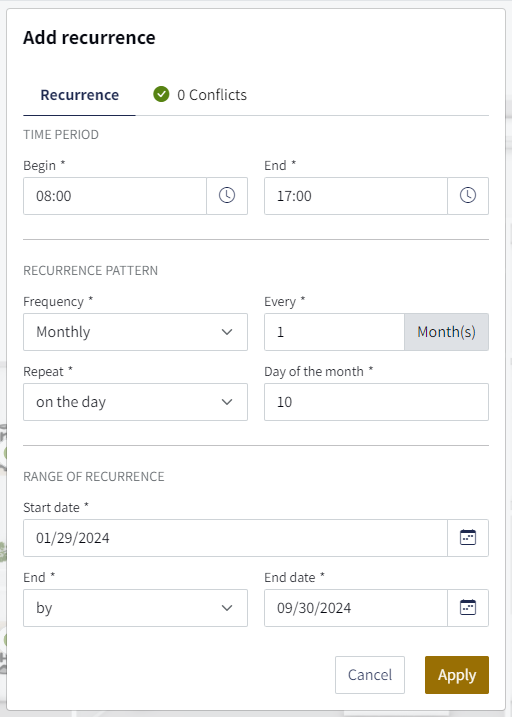Image resolution: width=512 pixels, height=717 pixels.
Task: Open the Begin time clock picker
Action: click(227, 196)
